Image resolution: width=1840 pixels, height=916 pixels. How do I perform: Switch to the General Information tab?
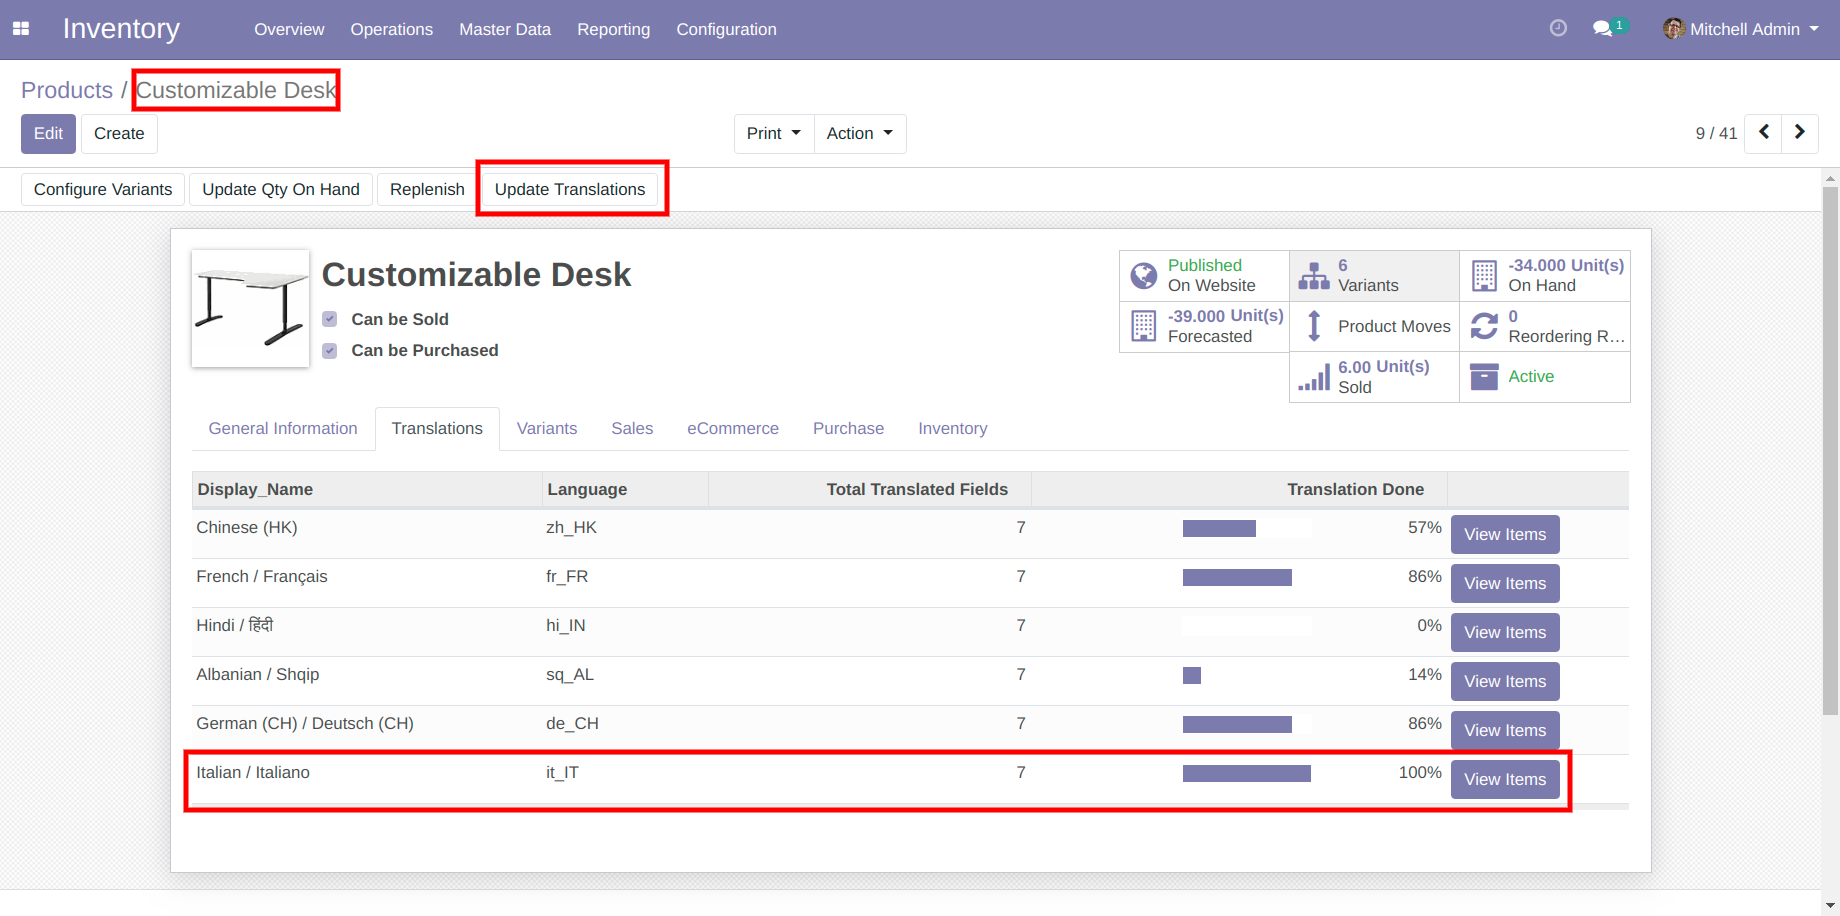click(x=283, y=429)
